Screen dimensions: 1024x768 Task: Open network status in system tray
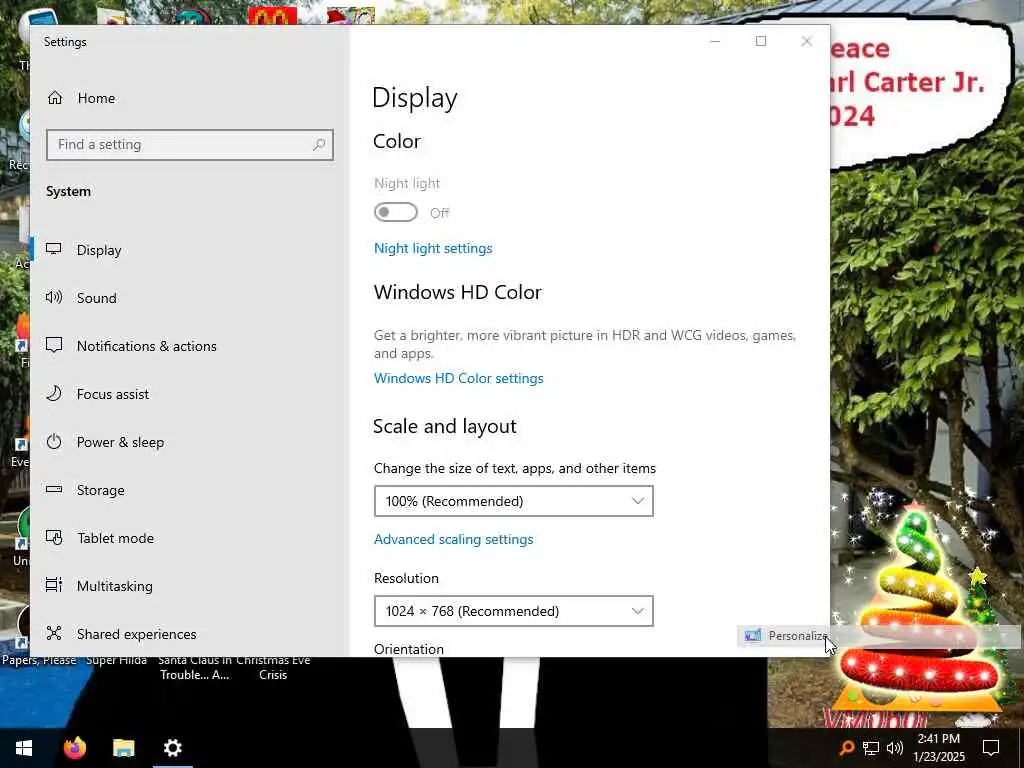871,748
